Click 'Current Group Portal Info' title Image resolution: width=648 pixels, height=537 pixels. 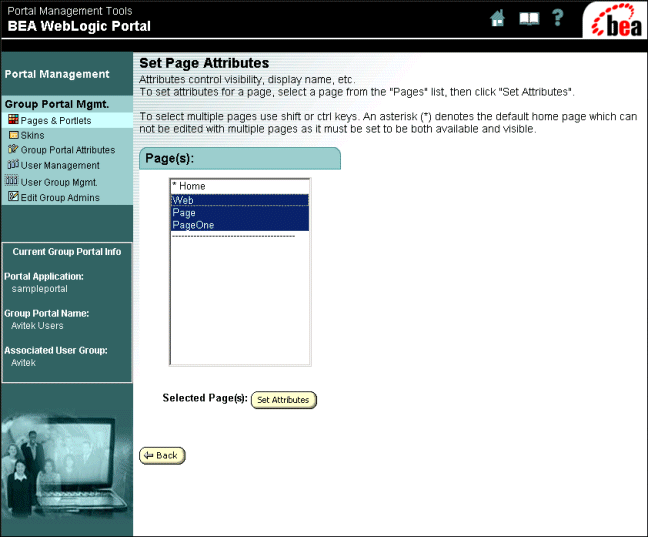point(67,252)
